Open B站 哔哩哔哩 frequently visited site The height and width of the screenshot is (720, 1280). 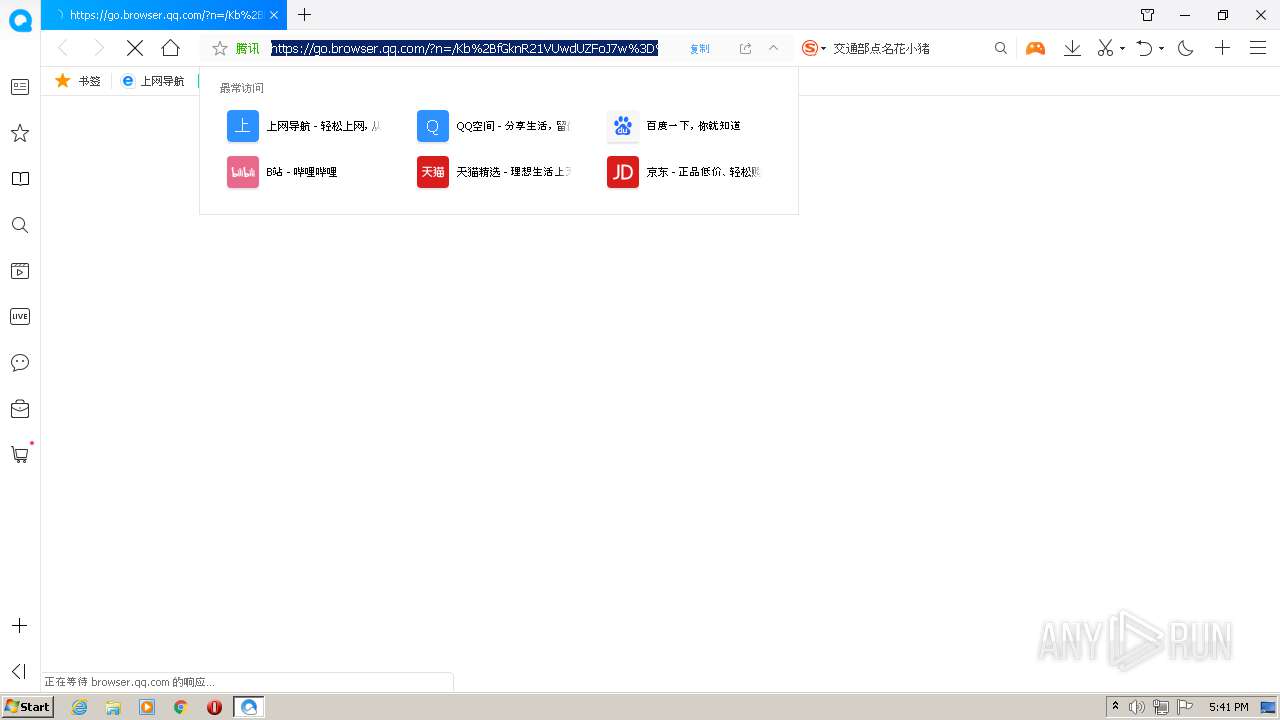[283, 172]
